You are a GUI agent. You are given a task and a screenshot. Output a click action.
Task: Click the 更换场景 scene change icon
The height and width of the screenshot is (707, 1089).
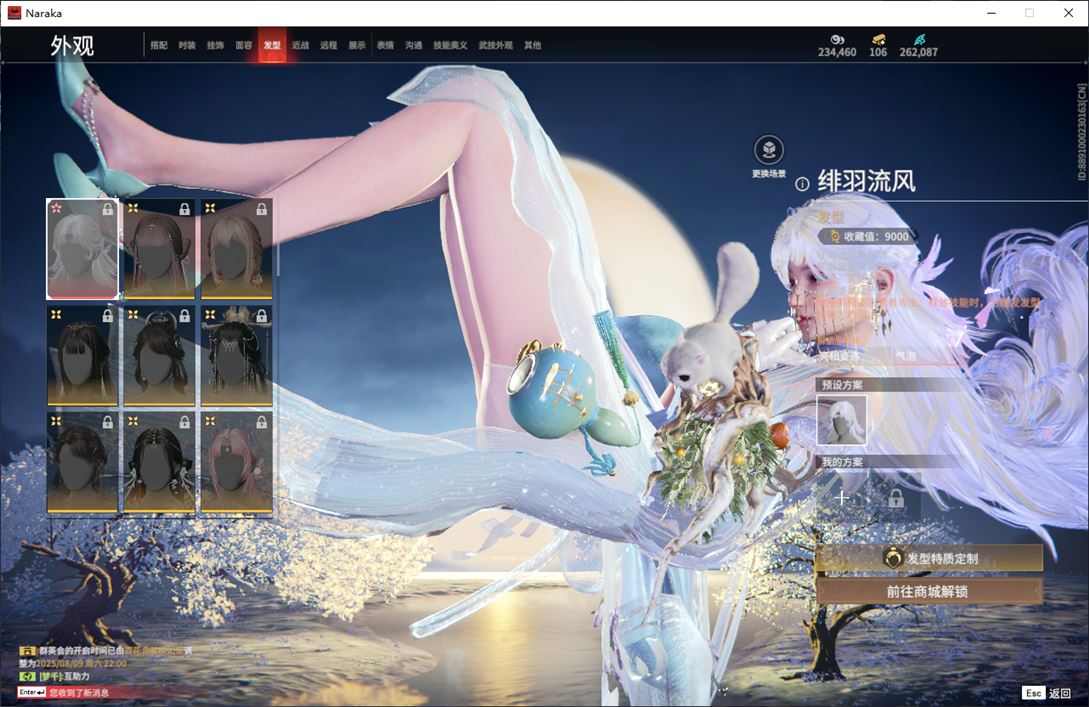769,150
